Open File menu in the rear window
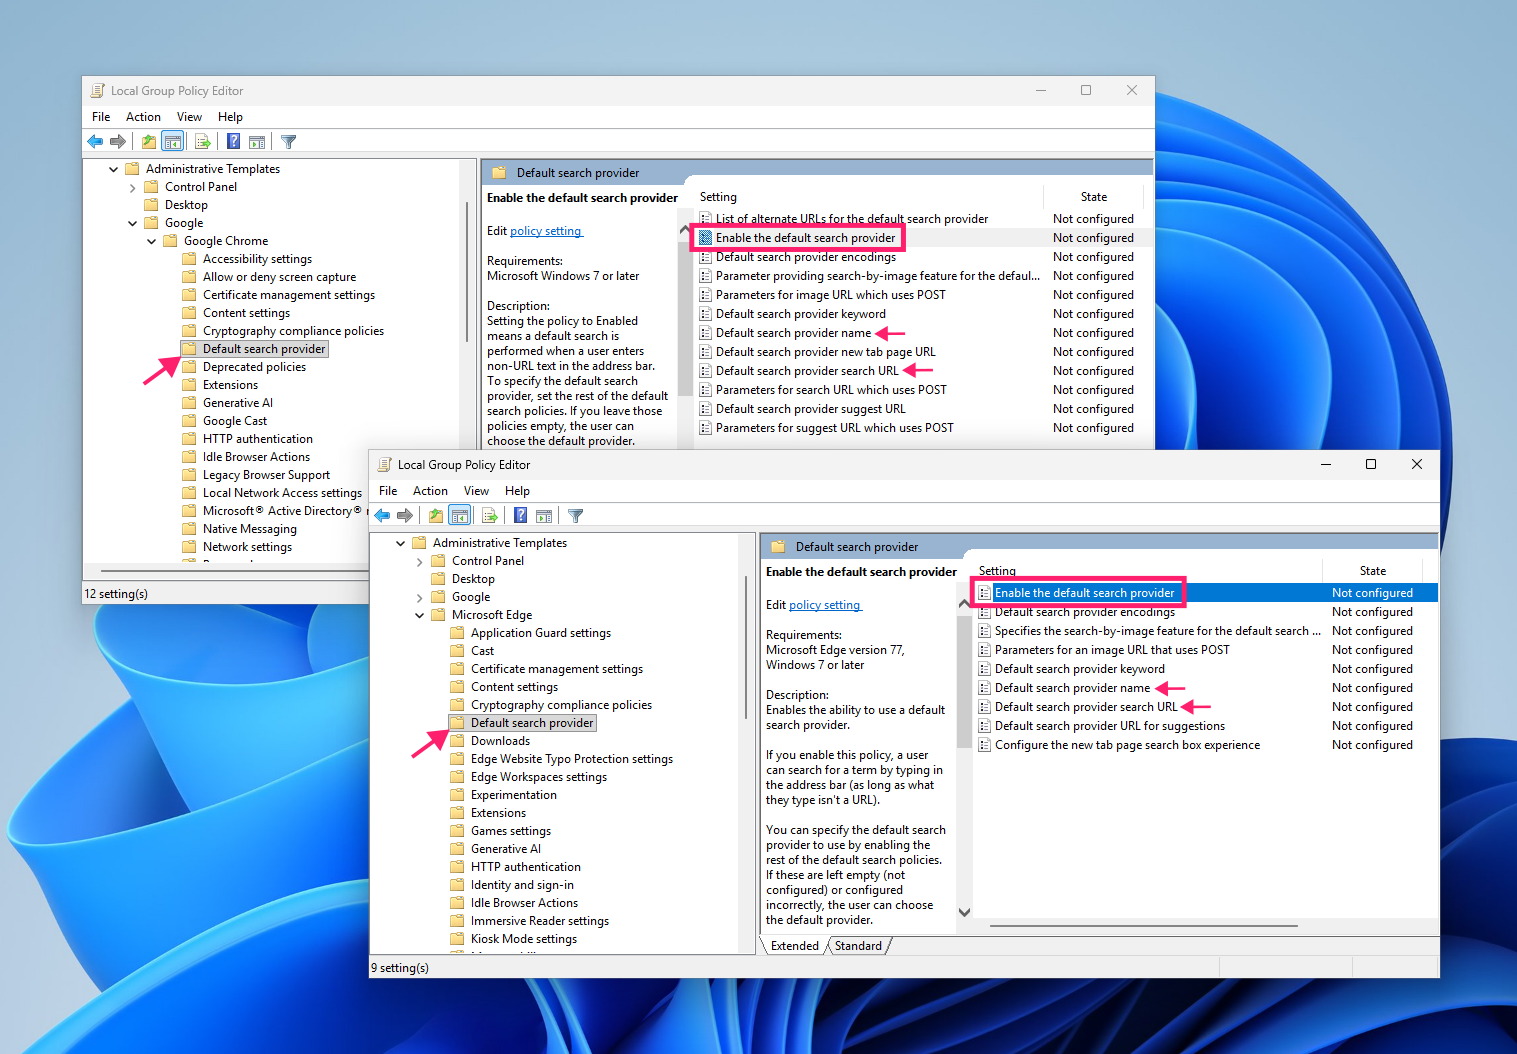This screenshot has width=1517, height=1054. click(101, 117)
